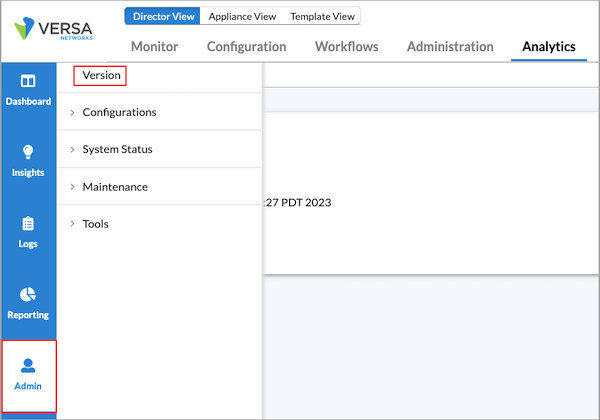Open Logs via the clipboard icon
The height and width of the screenshot is (420, 600).
click(x=28, y=224)
